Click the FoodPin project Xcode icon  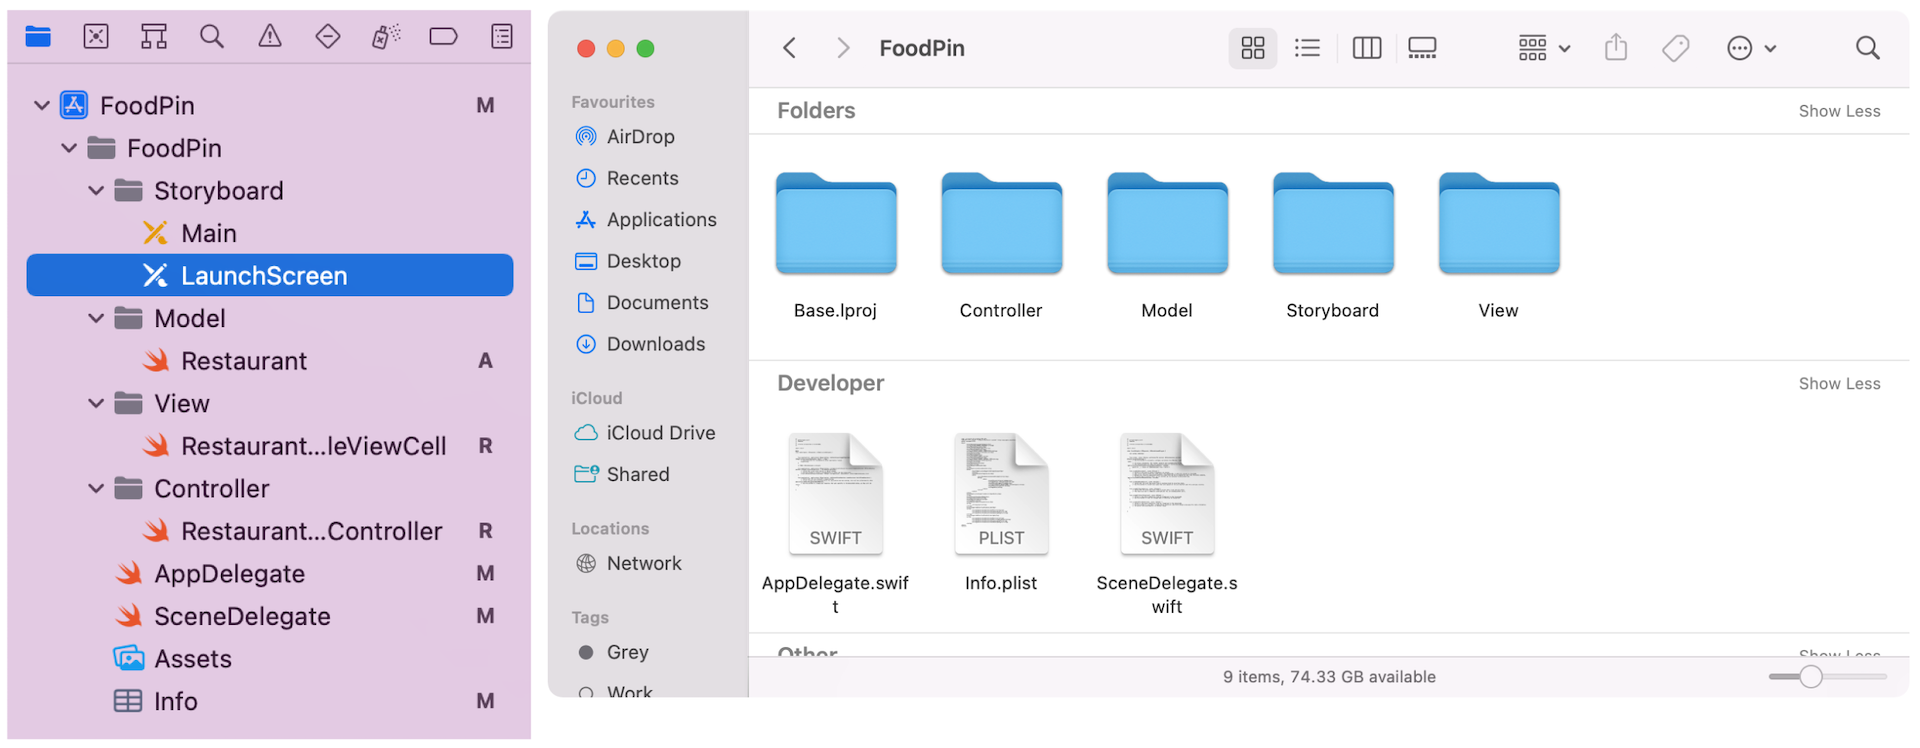click(74, 105)
